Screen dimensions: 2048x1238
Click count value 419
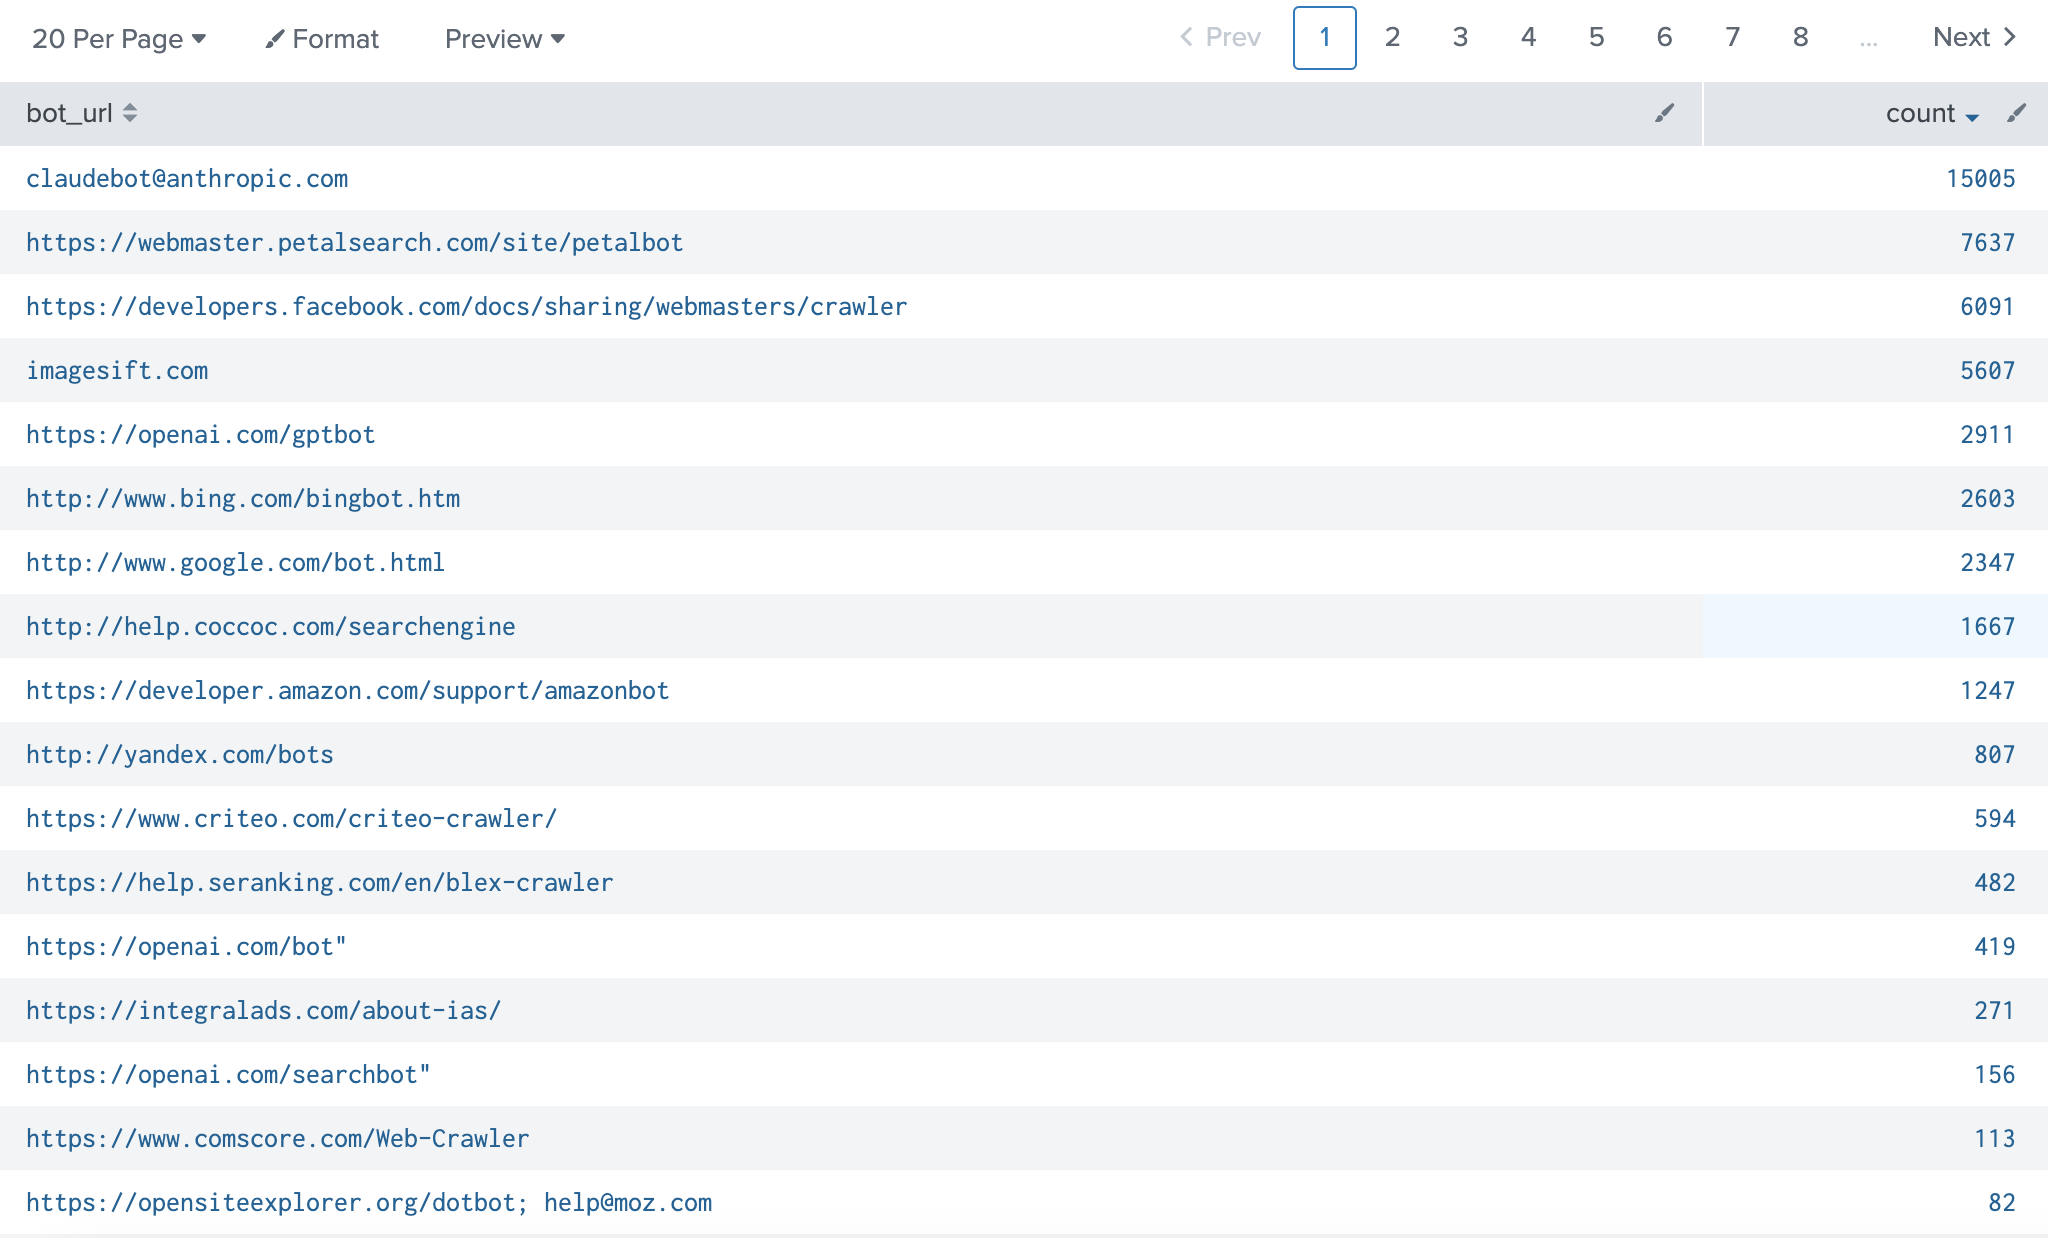[1994, 946]
